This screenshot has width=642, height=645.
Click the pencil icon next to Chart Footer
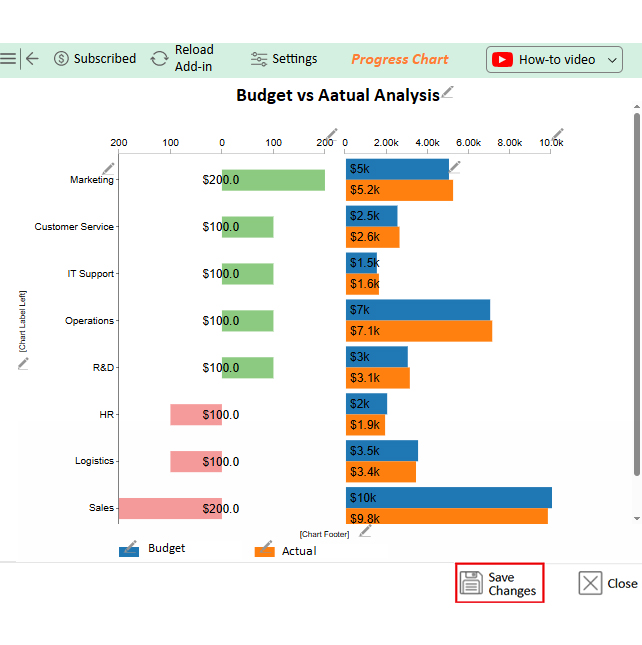pyautogui.click(x=365, y=531)
